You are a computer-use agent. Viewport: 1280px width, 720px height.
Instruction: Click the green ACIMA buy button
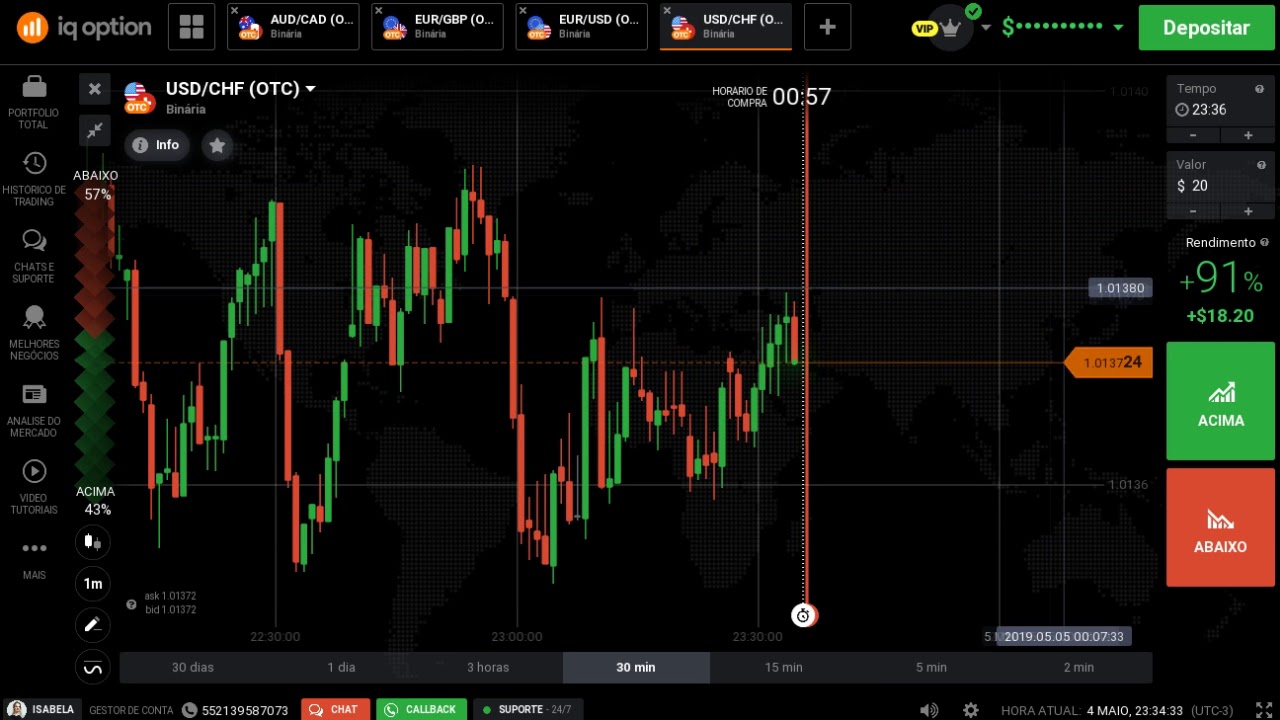[x=1220, y=401]
